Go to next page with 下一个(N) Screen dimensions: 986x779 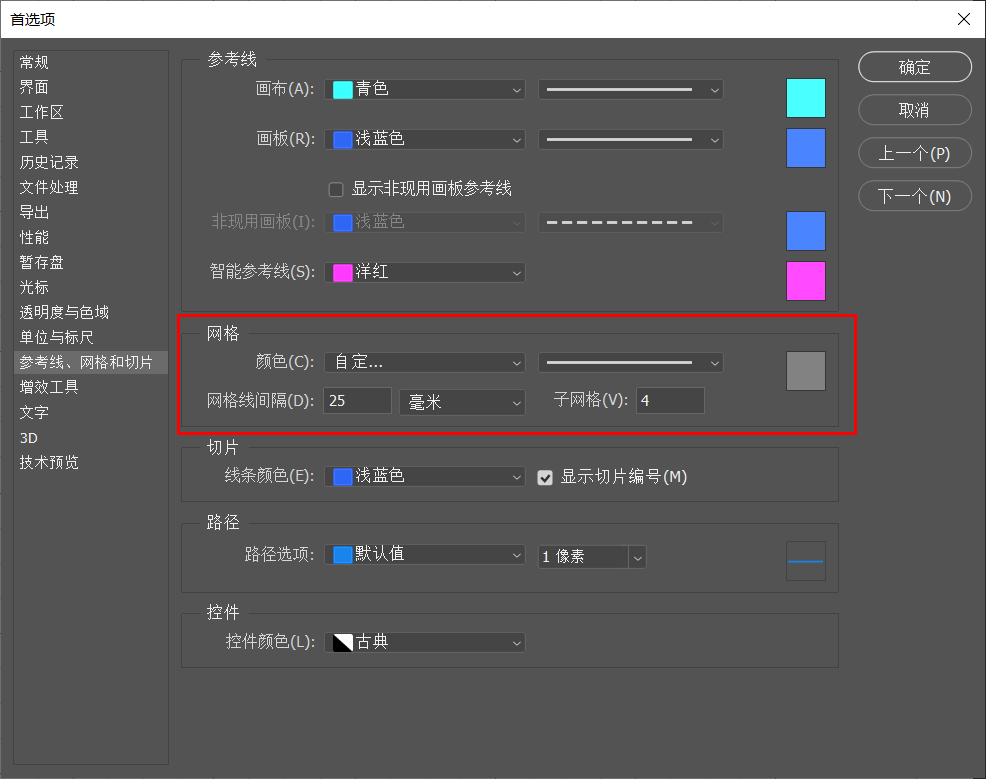point(914,196)
